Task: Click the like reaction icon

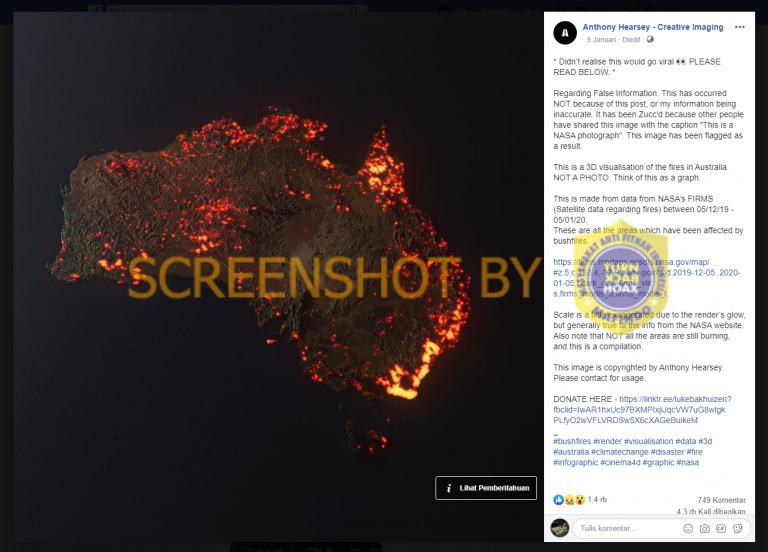Action: (558, 500)
